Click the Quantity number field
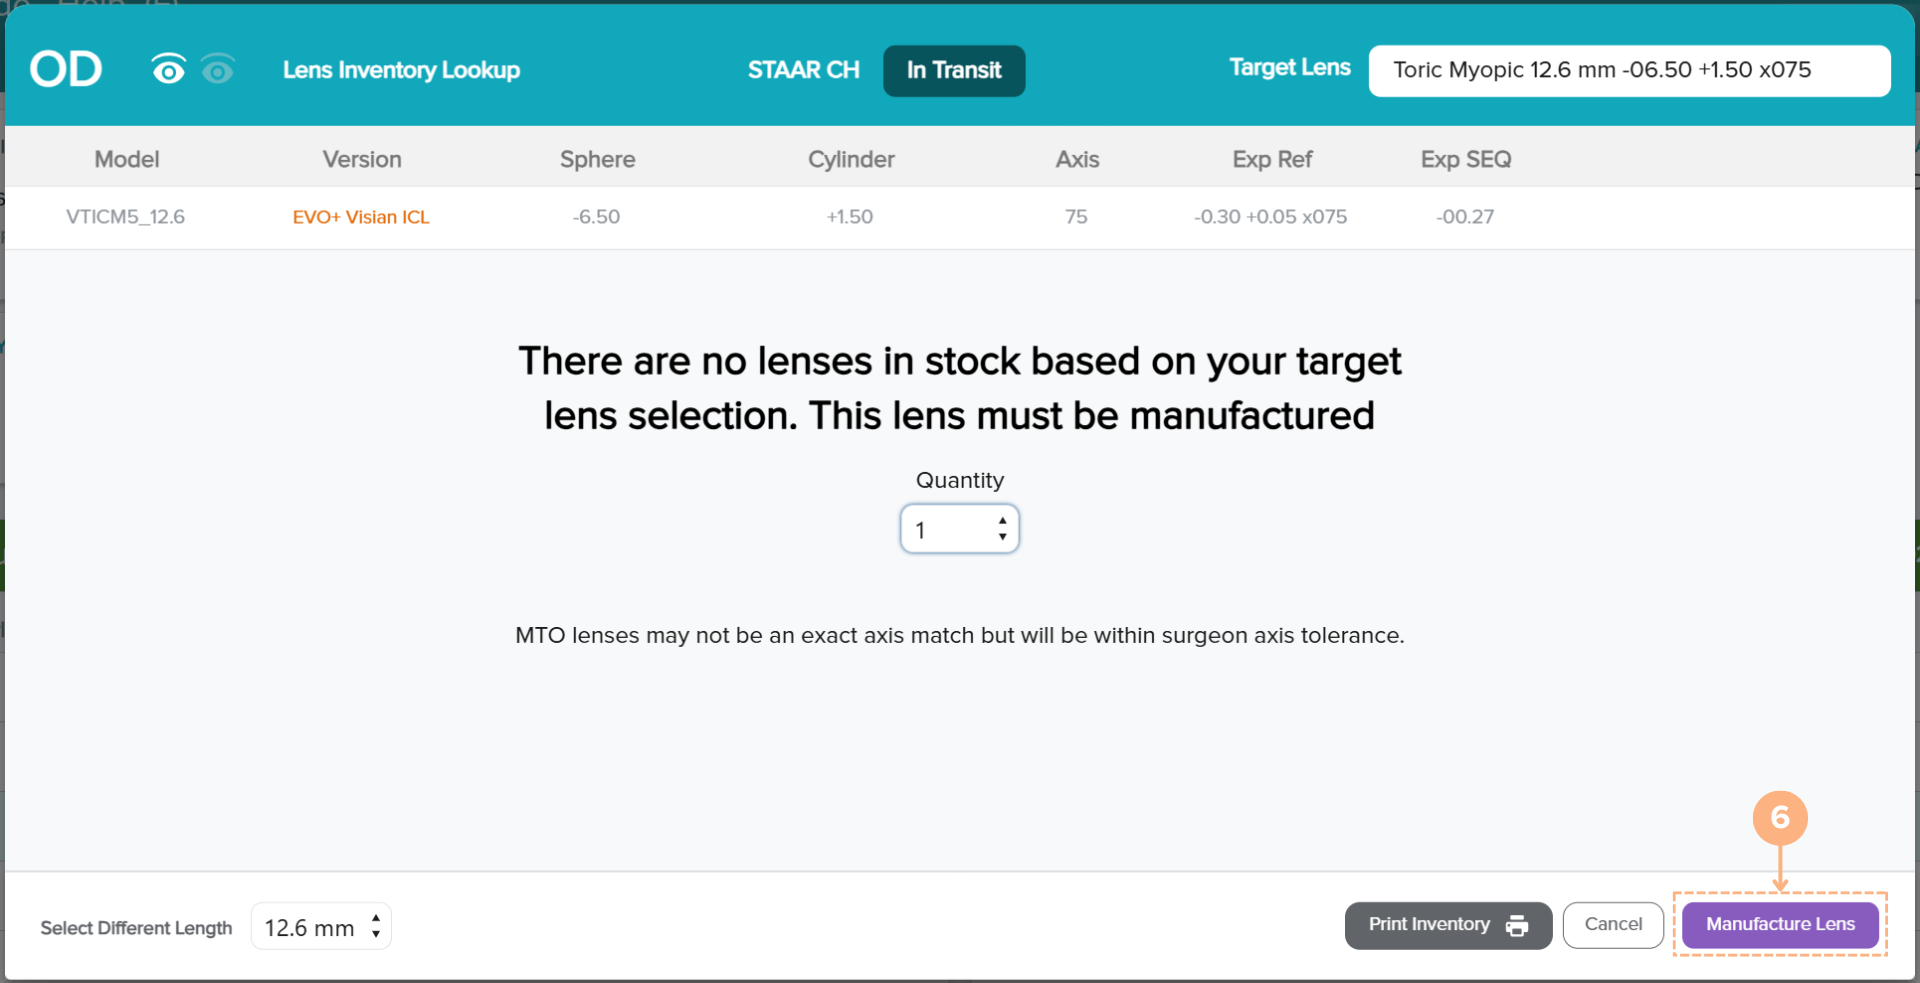Image resolution: width=1920 pixels, height=983 pixels. click(948, 530)
